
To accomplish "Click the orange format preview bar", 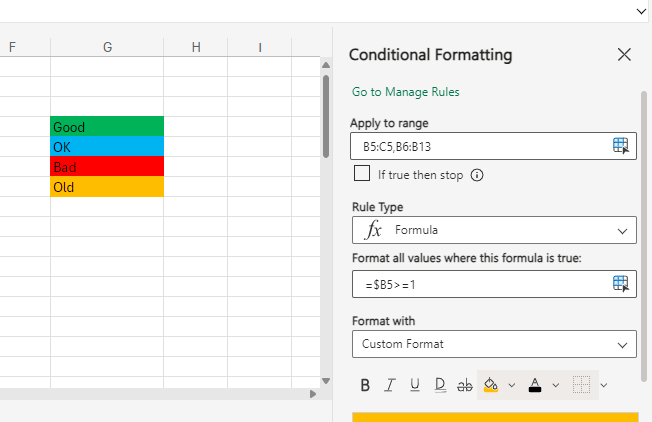I will tap(495, 417).
